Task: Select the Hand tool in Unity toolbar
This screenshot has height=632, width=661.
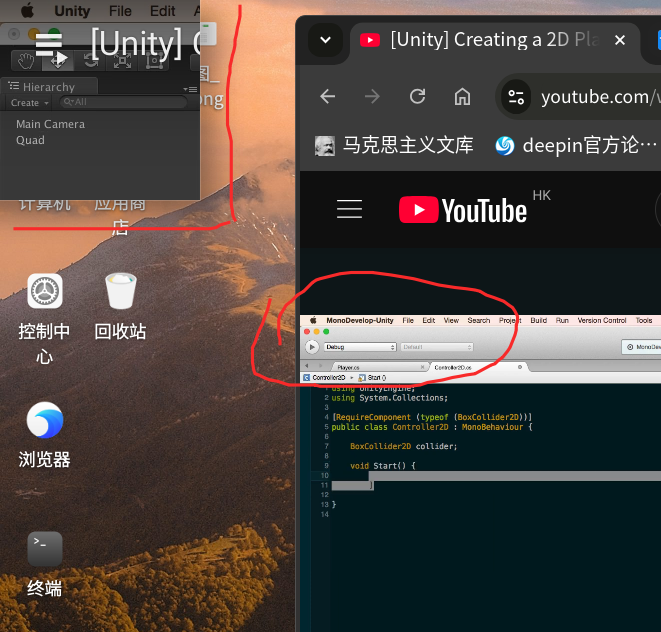Action: (26, 61)
